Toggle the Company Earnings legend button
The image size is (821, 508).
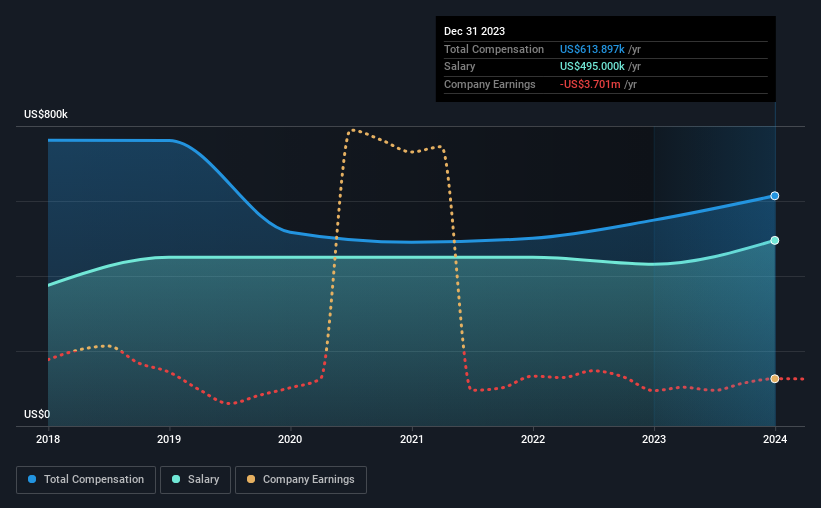[301, 480]
